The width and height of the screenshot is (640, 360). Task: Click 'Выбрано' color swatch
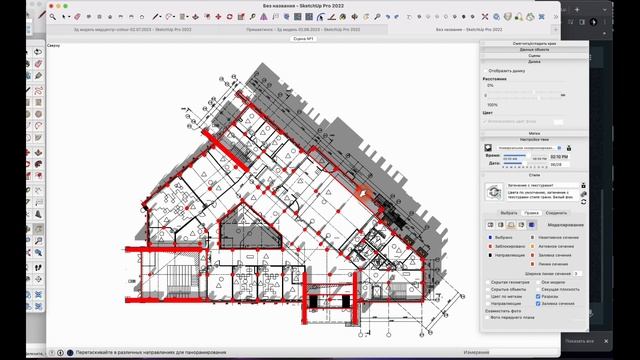[x=490, y=237]
